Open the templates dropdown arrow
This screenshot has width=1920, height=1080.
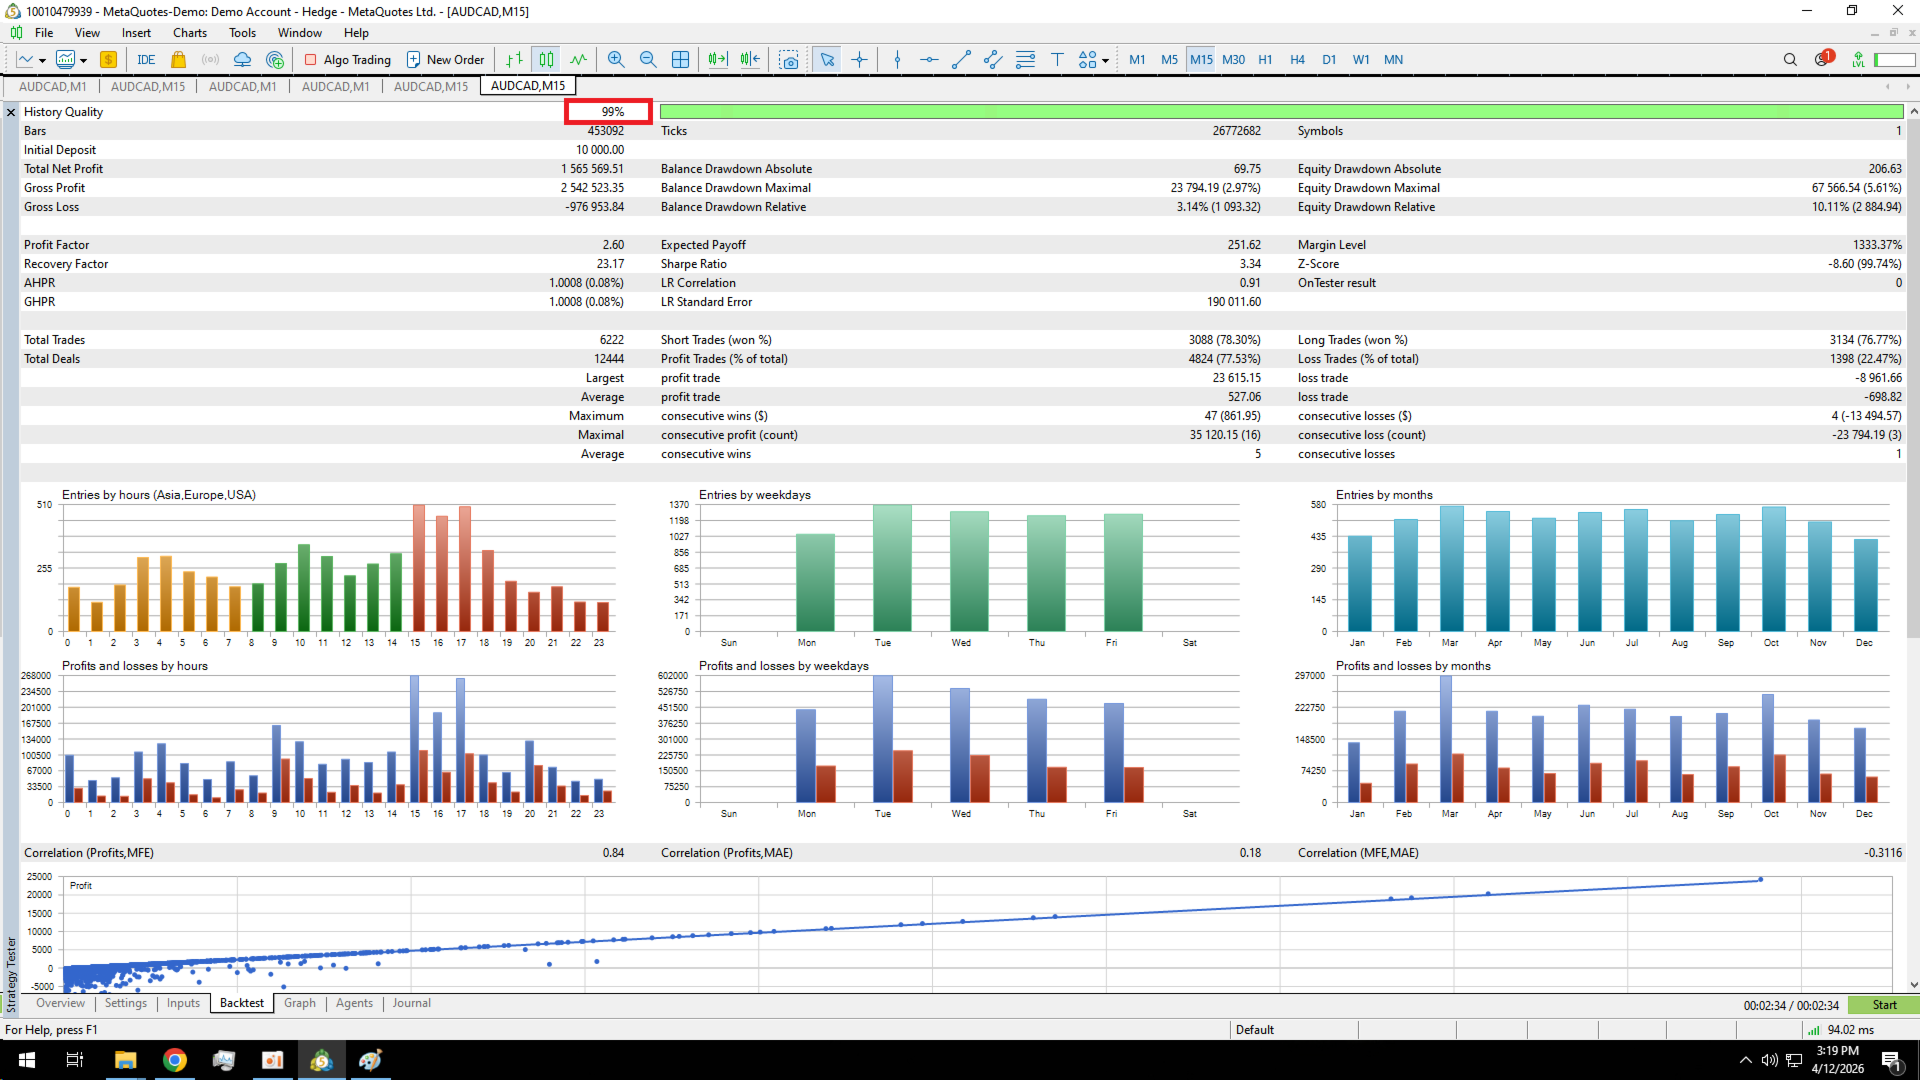tap(84, 61)
